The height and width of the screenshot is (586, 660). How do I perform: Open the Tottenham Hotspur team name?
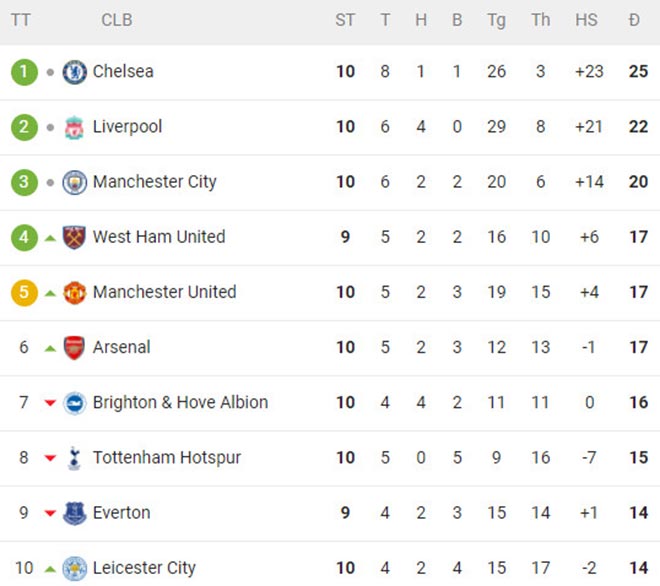tap(167, 458)
